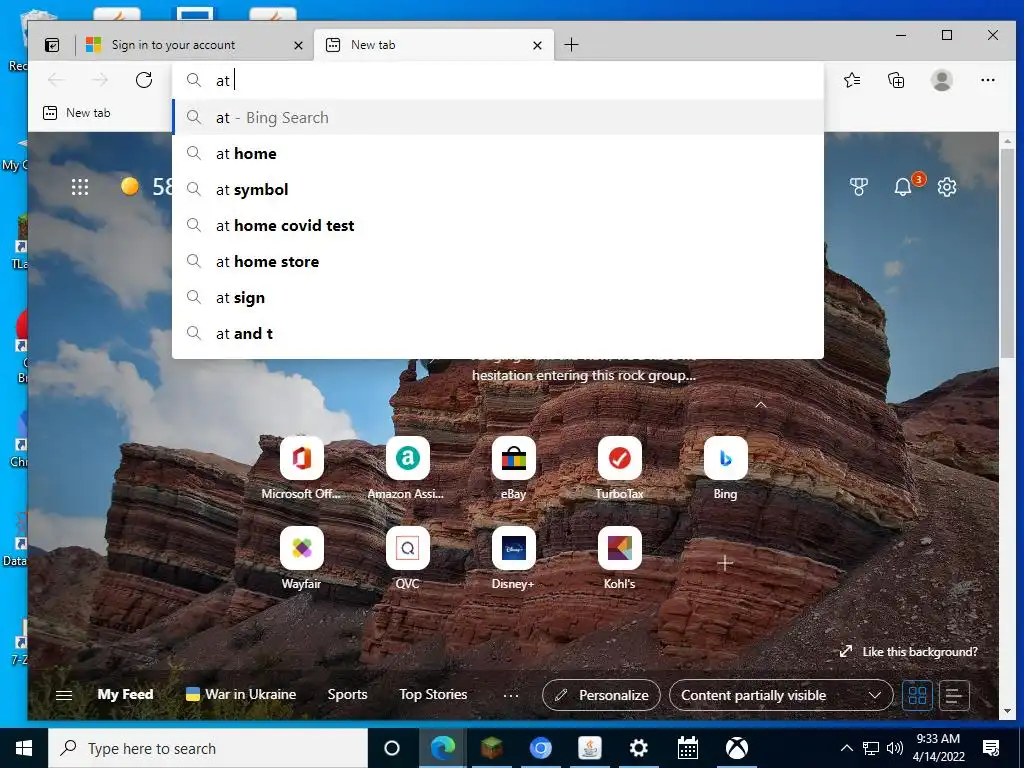Open Cortana circle icon on taskbar
The height and width of the screenshot is (768, 1024).
coord(391,748)
